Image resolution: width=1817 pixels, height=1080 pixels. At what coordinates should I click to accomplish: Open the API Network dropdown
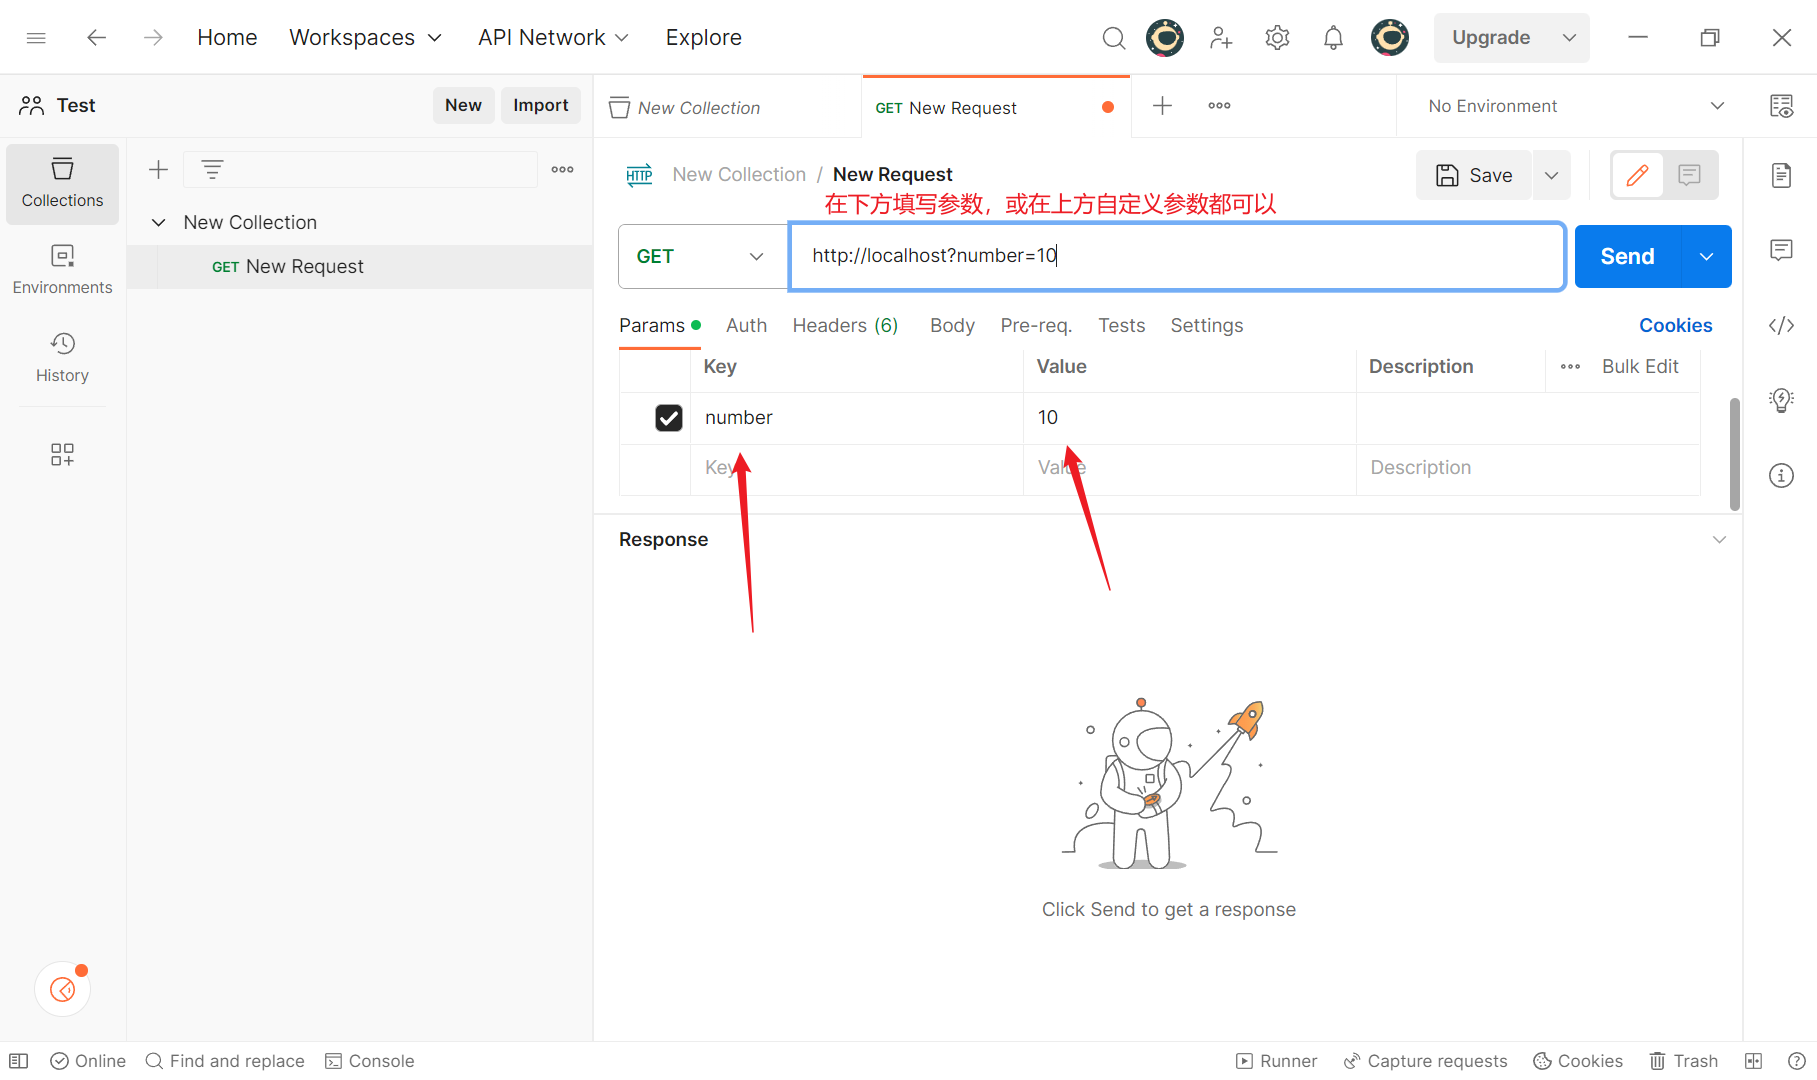coord(553,38)
